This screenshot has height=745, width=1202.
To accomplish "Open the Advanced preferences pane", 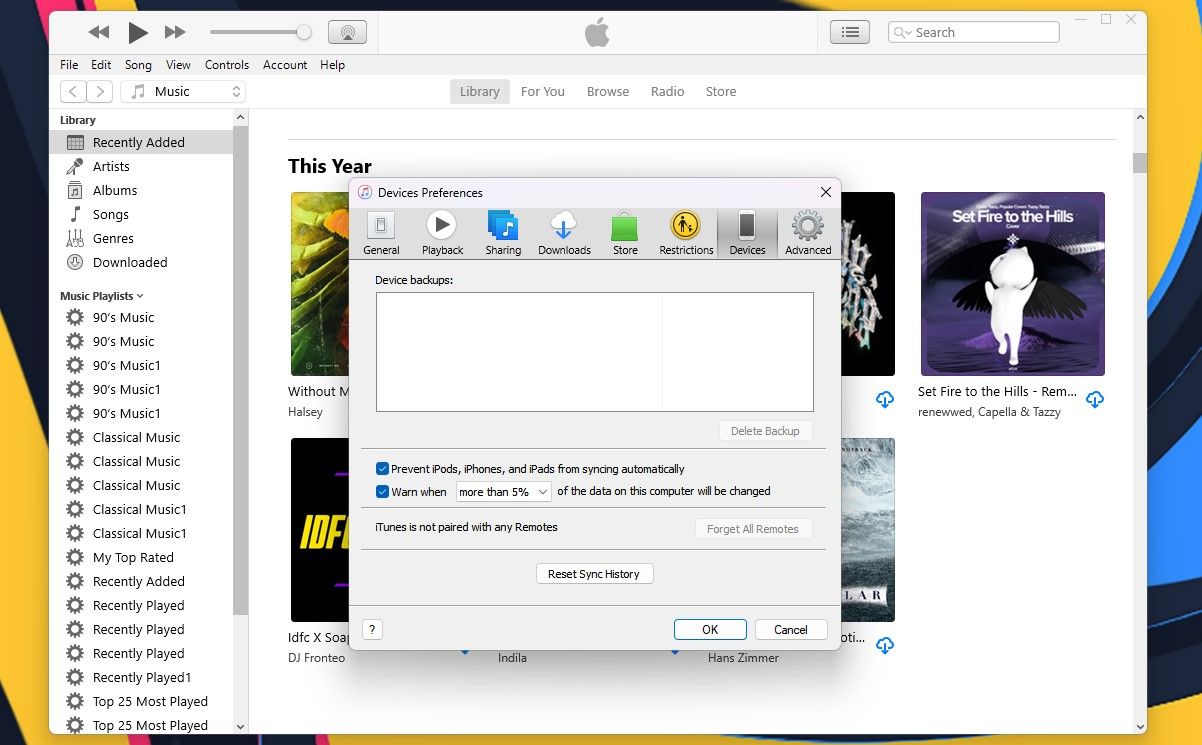I will pyautogui.click(x=808, y=233).
